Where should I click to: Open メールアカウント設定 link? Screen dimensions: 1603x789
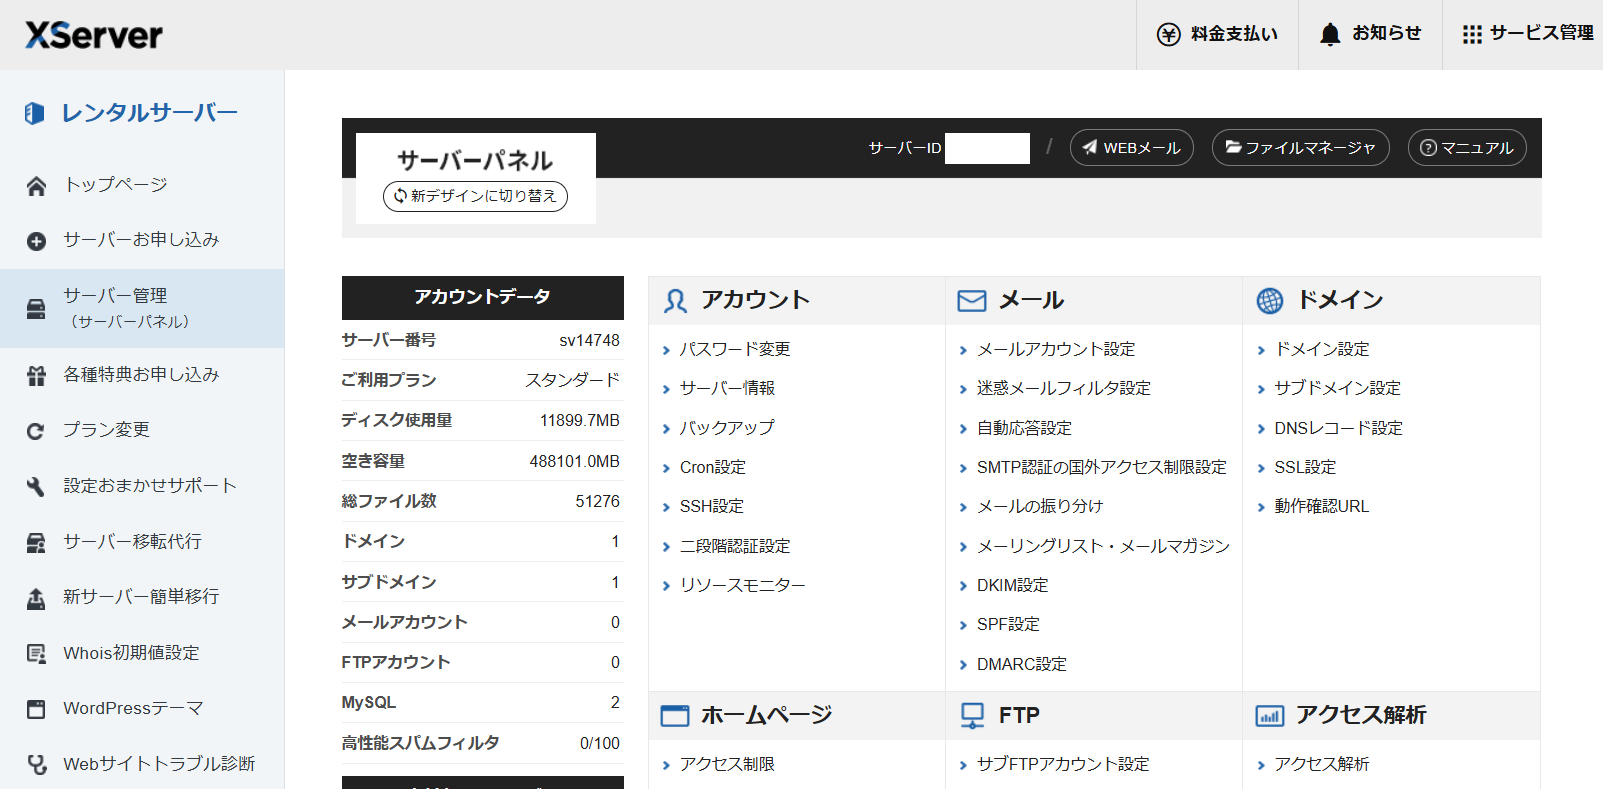click(1056, 349)
